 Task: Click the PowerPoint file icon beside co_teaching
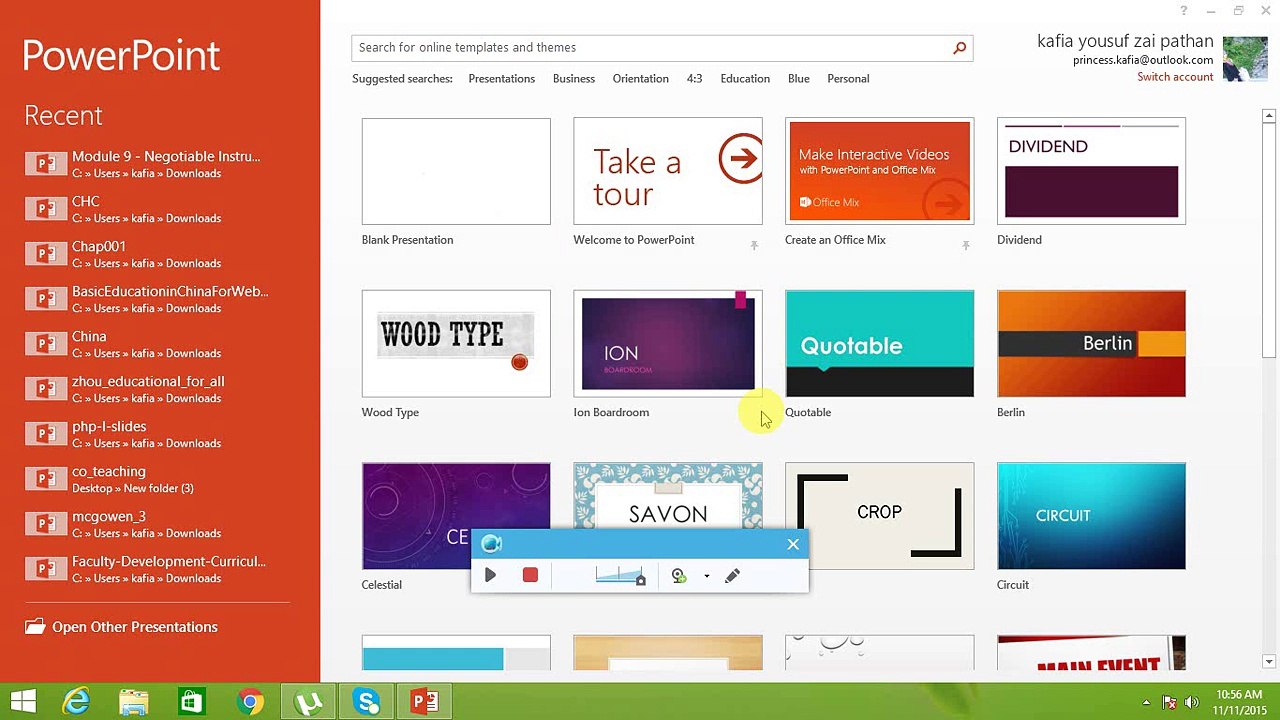pyautogui.click(x=45, y=479)
